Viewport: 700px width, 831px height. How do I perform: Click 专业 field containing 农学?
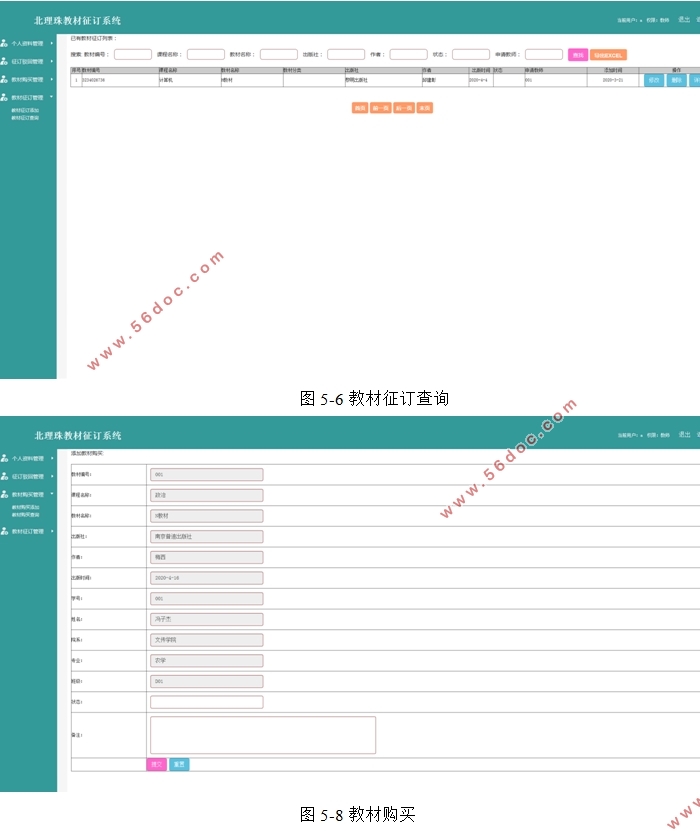click(207, 660)
